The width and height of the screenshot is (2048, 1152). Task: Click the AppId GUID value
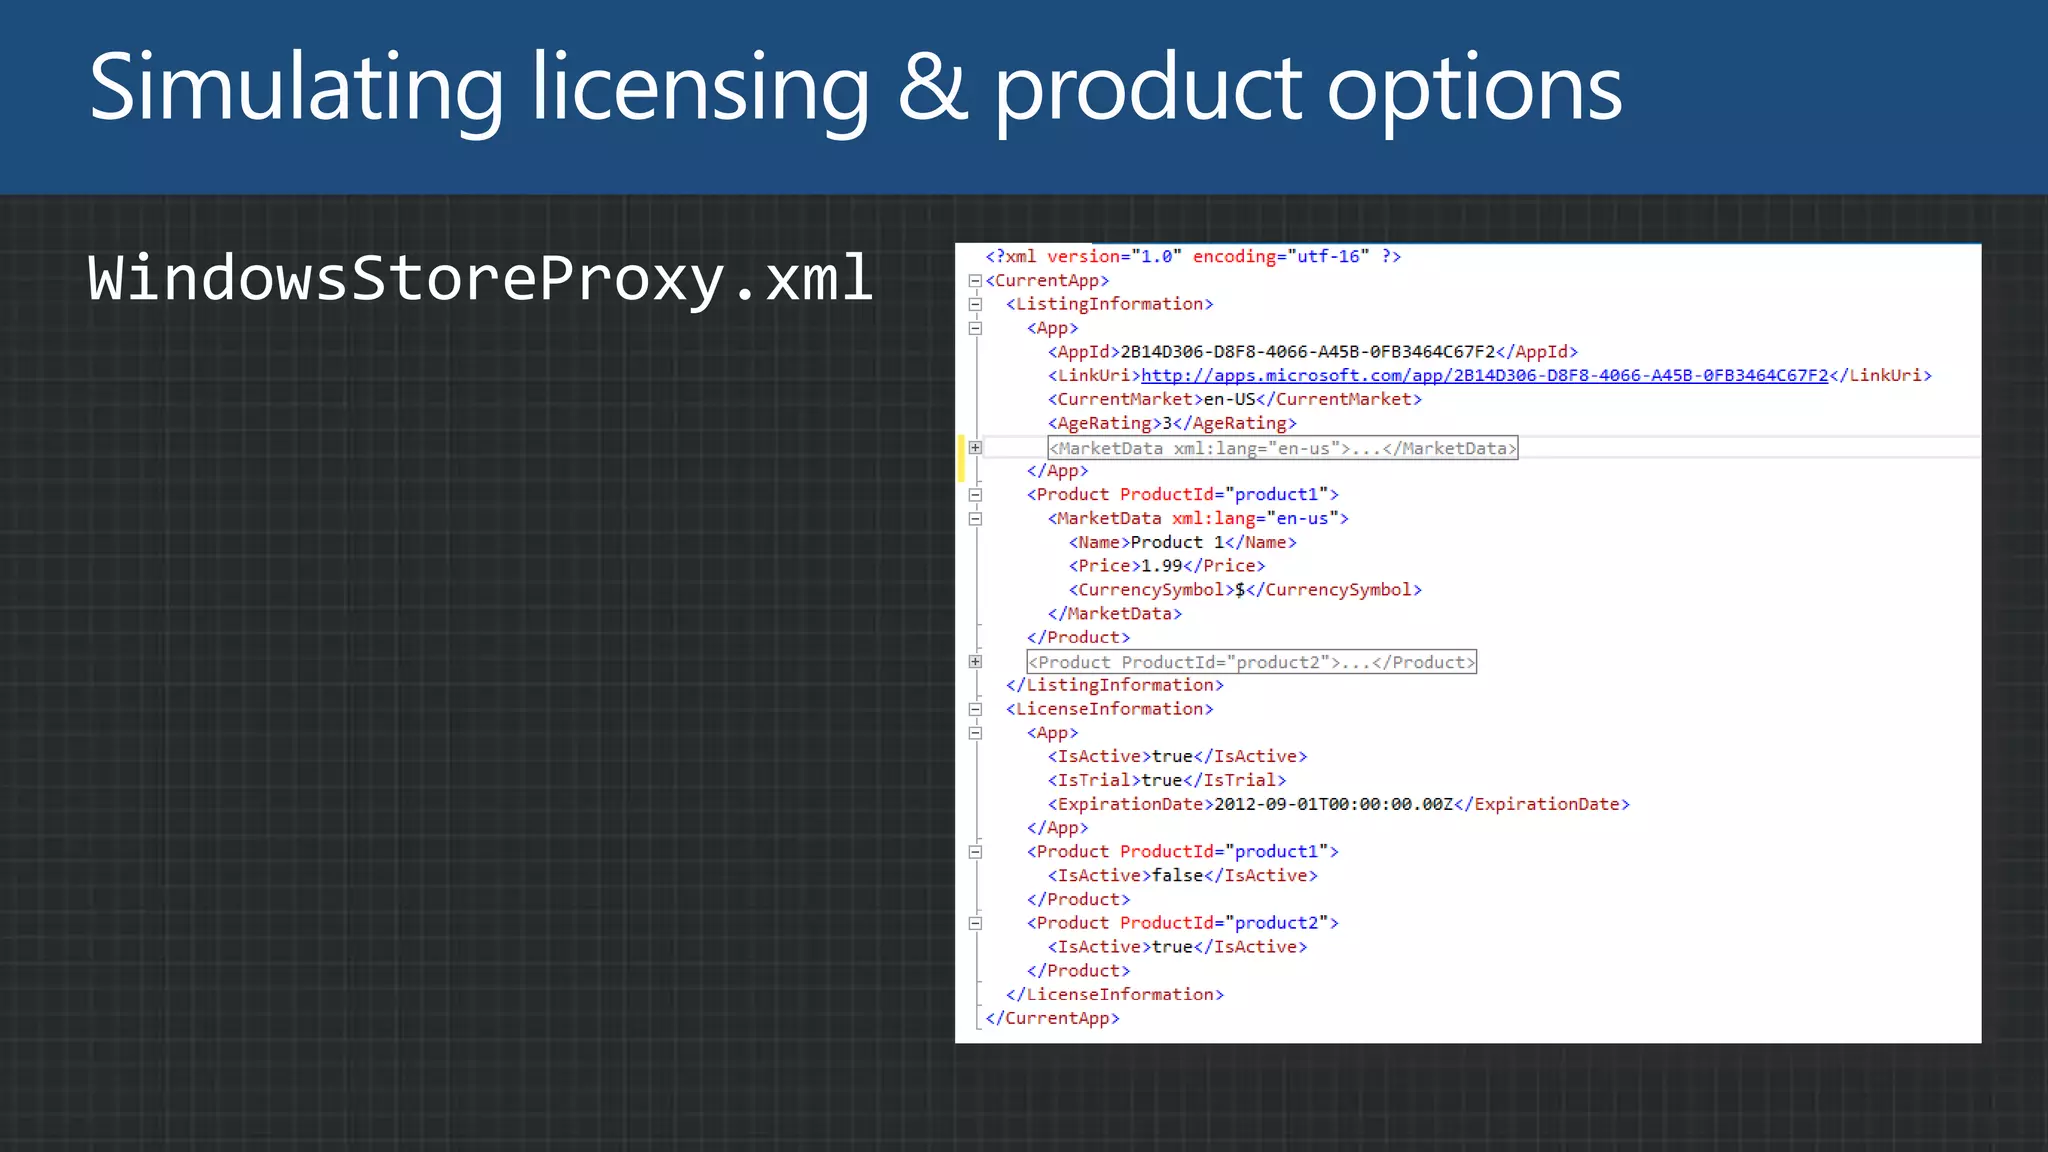1307,352
